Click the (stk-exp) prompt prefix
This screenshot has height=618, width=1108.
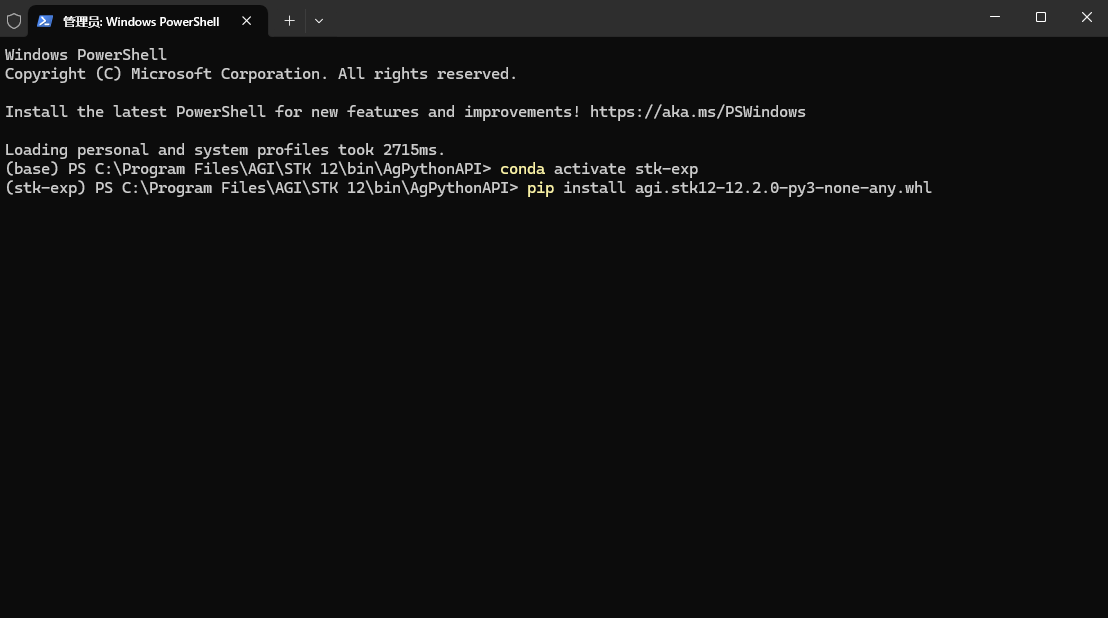pos(45,188)
